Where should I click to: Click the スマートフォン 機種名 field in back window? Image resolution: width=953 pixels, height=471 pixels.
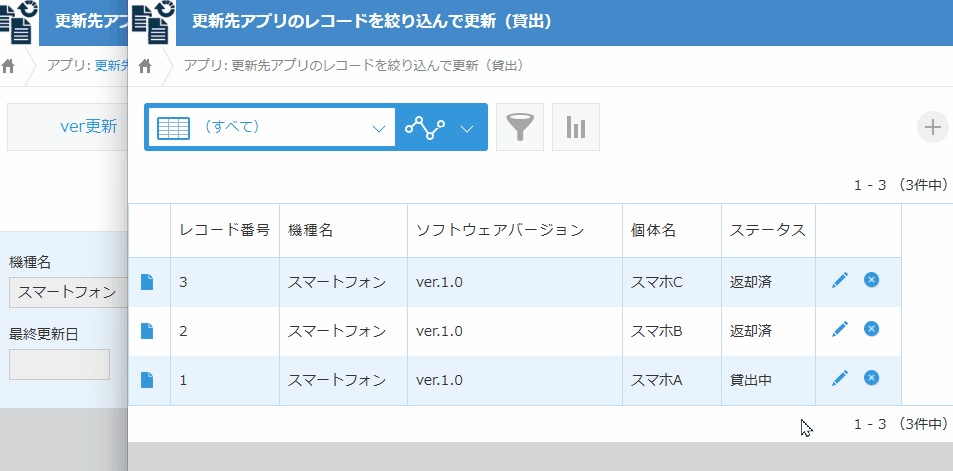pyautogui.click(x=68, y=292)
